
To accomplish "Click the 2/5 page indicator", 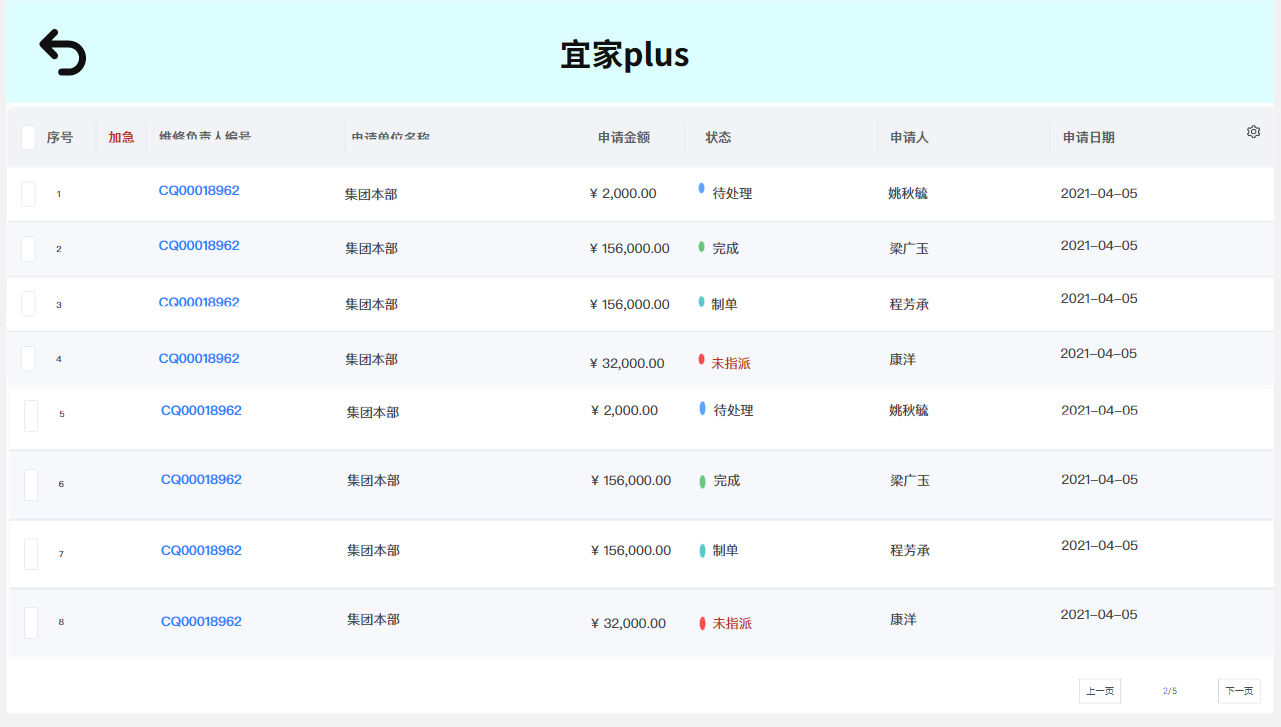I will point(1170,691).
